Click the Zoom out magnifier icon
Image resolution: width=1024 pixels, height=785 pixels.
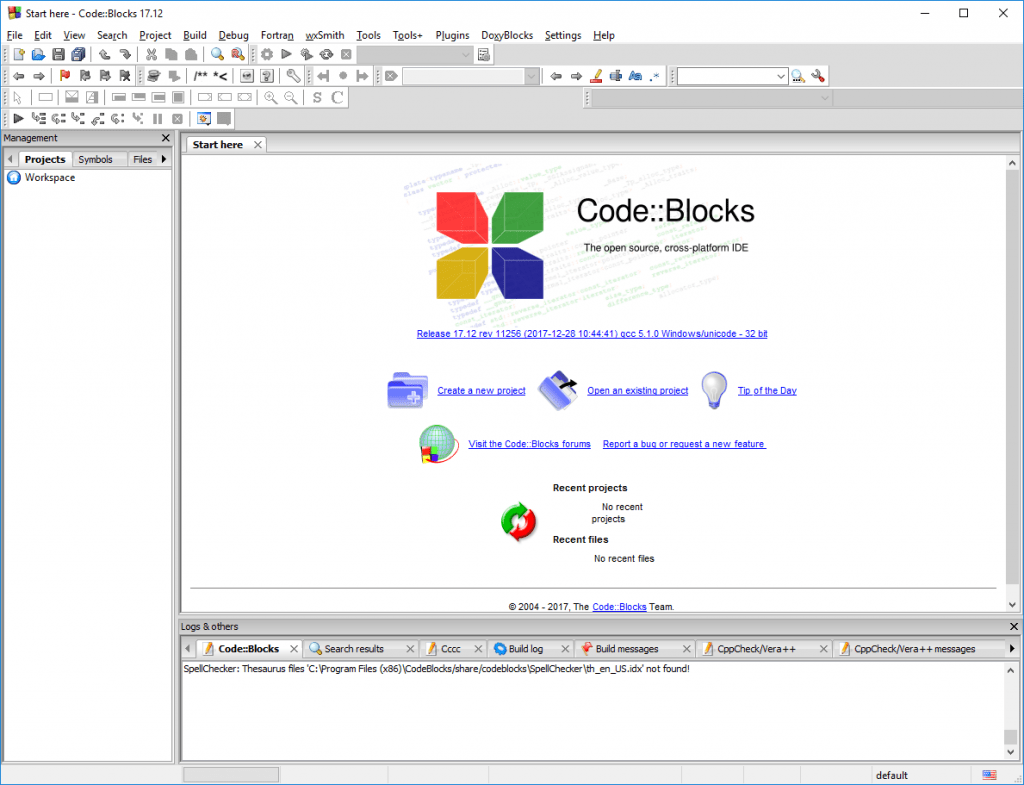(x=291, y=98)
